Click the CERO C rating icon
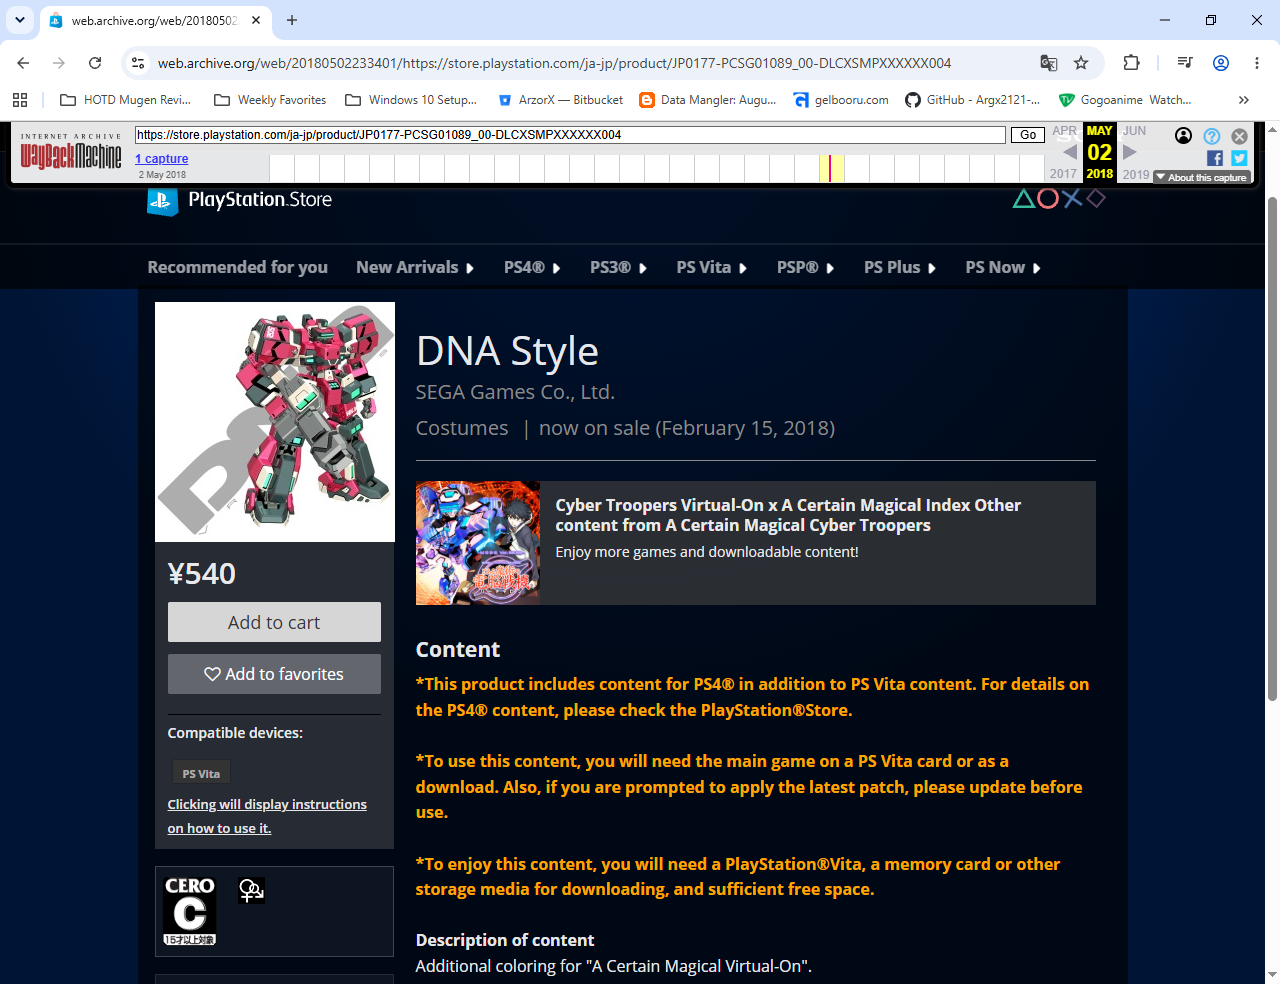Screen dimensions: 1280x984 pyautogui.click(x=190, y=910)
